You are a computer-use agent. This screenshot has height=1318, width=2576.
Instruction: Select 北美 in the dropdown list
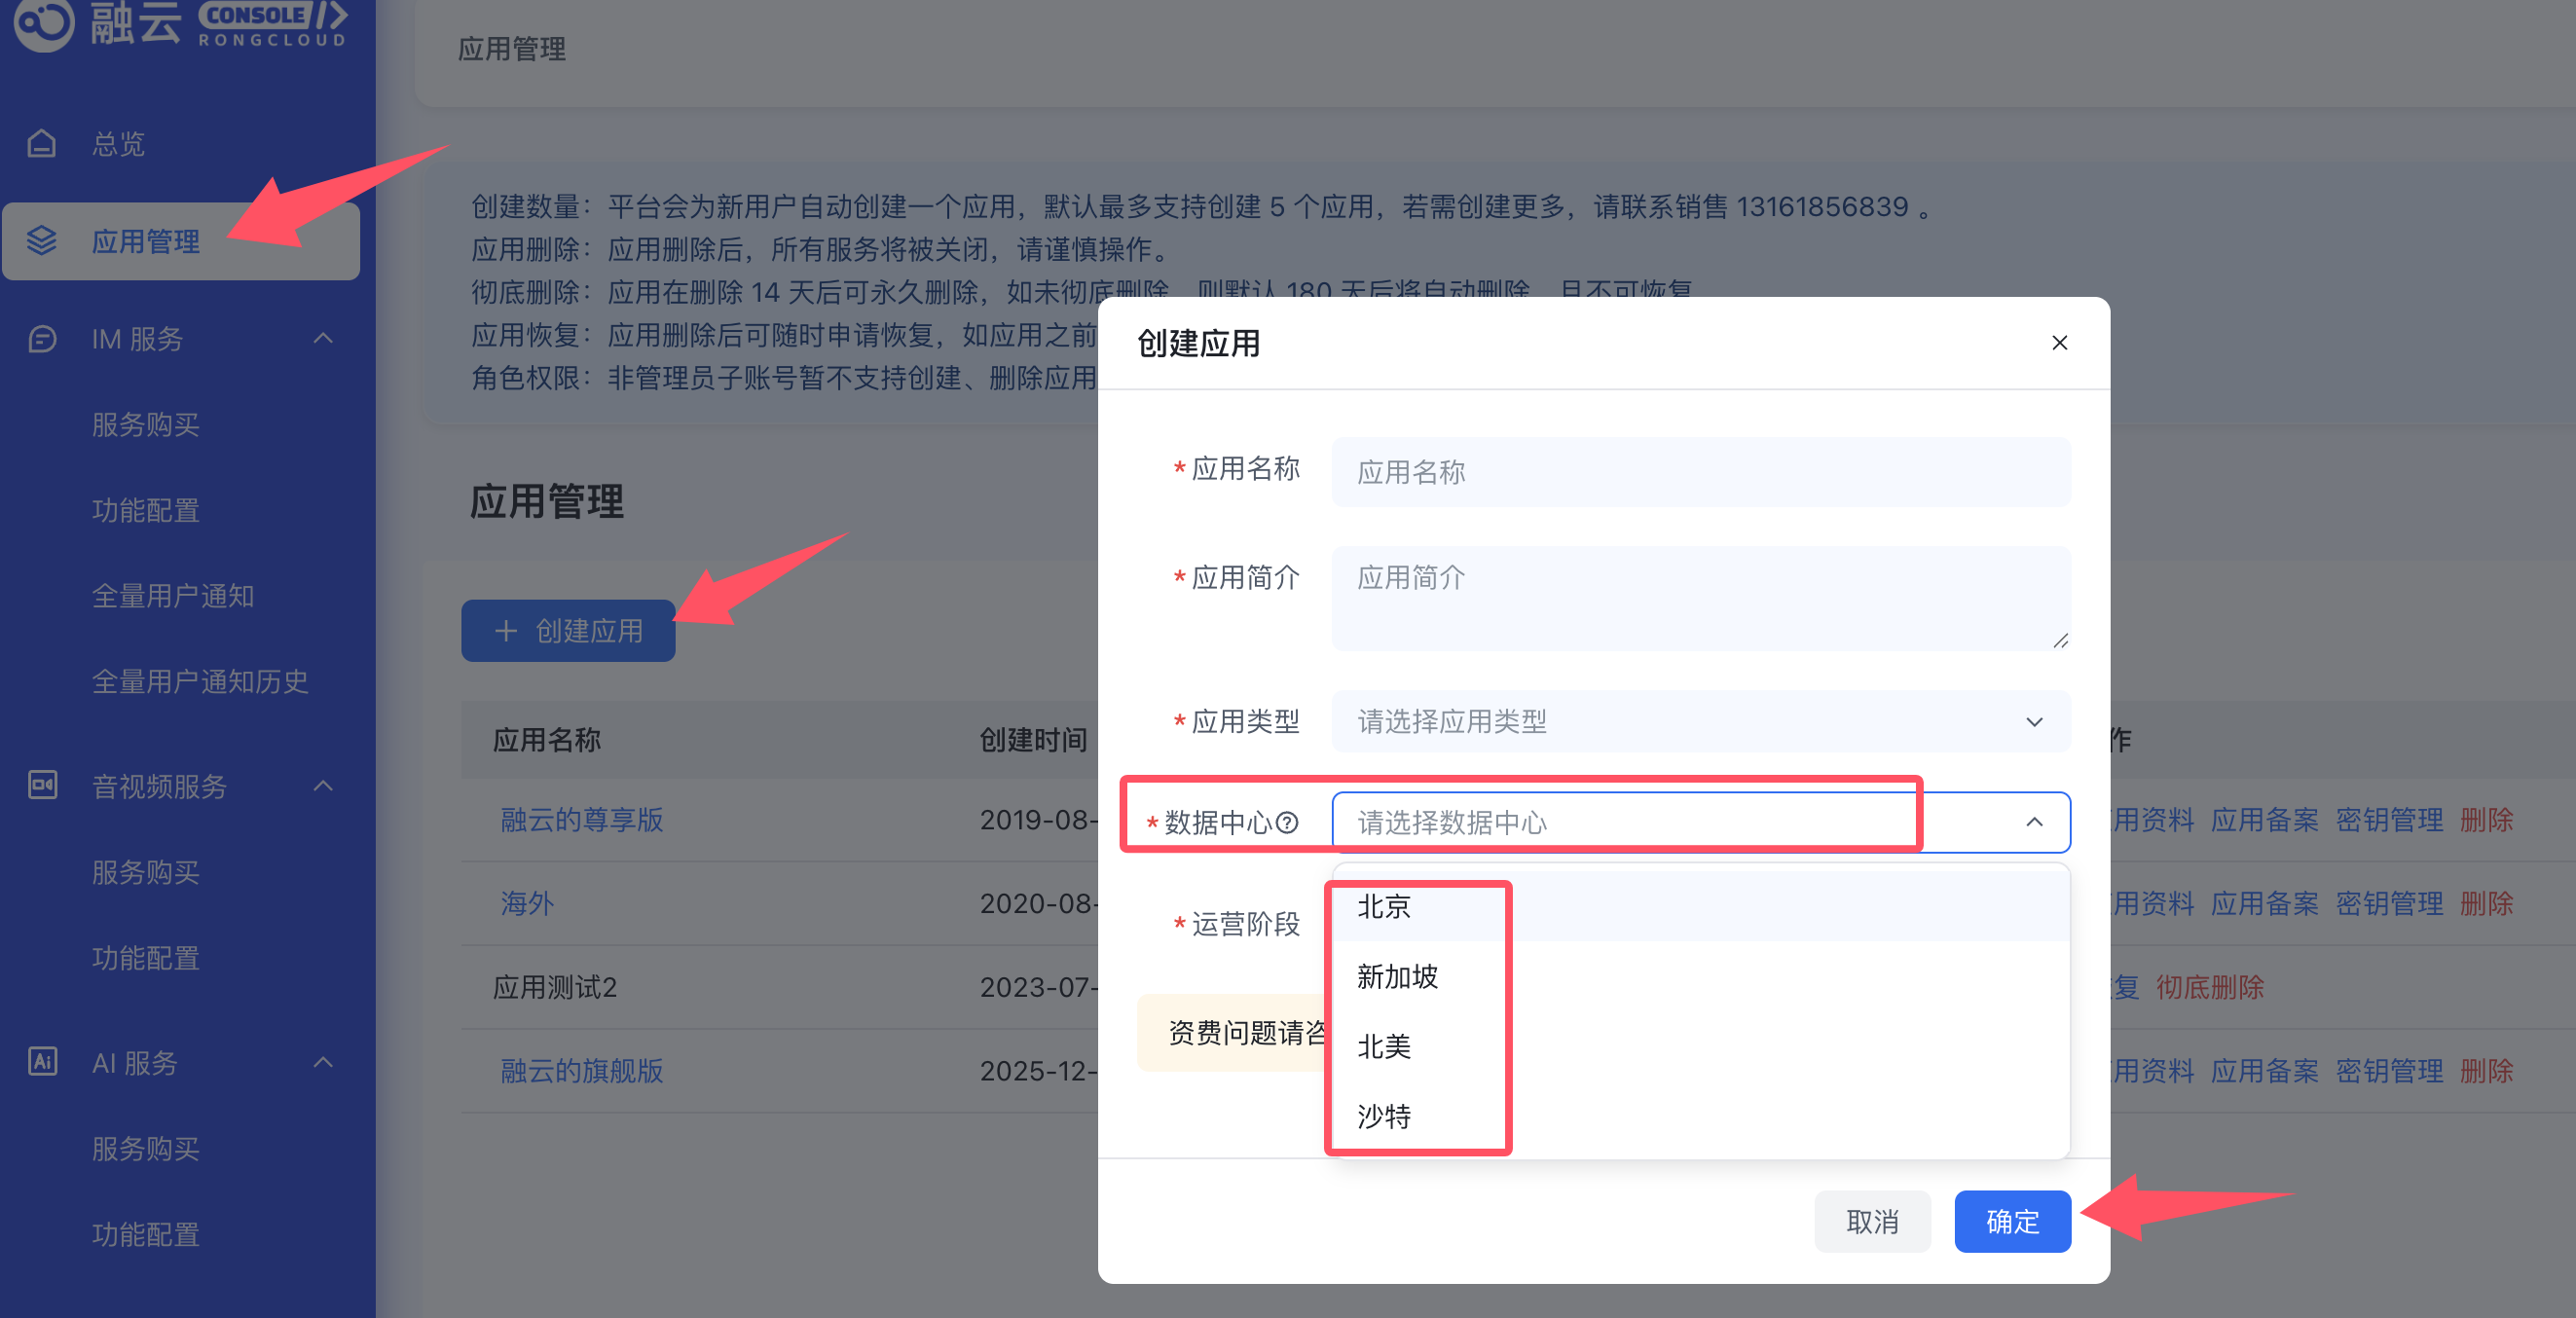coord(1384,1046)
